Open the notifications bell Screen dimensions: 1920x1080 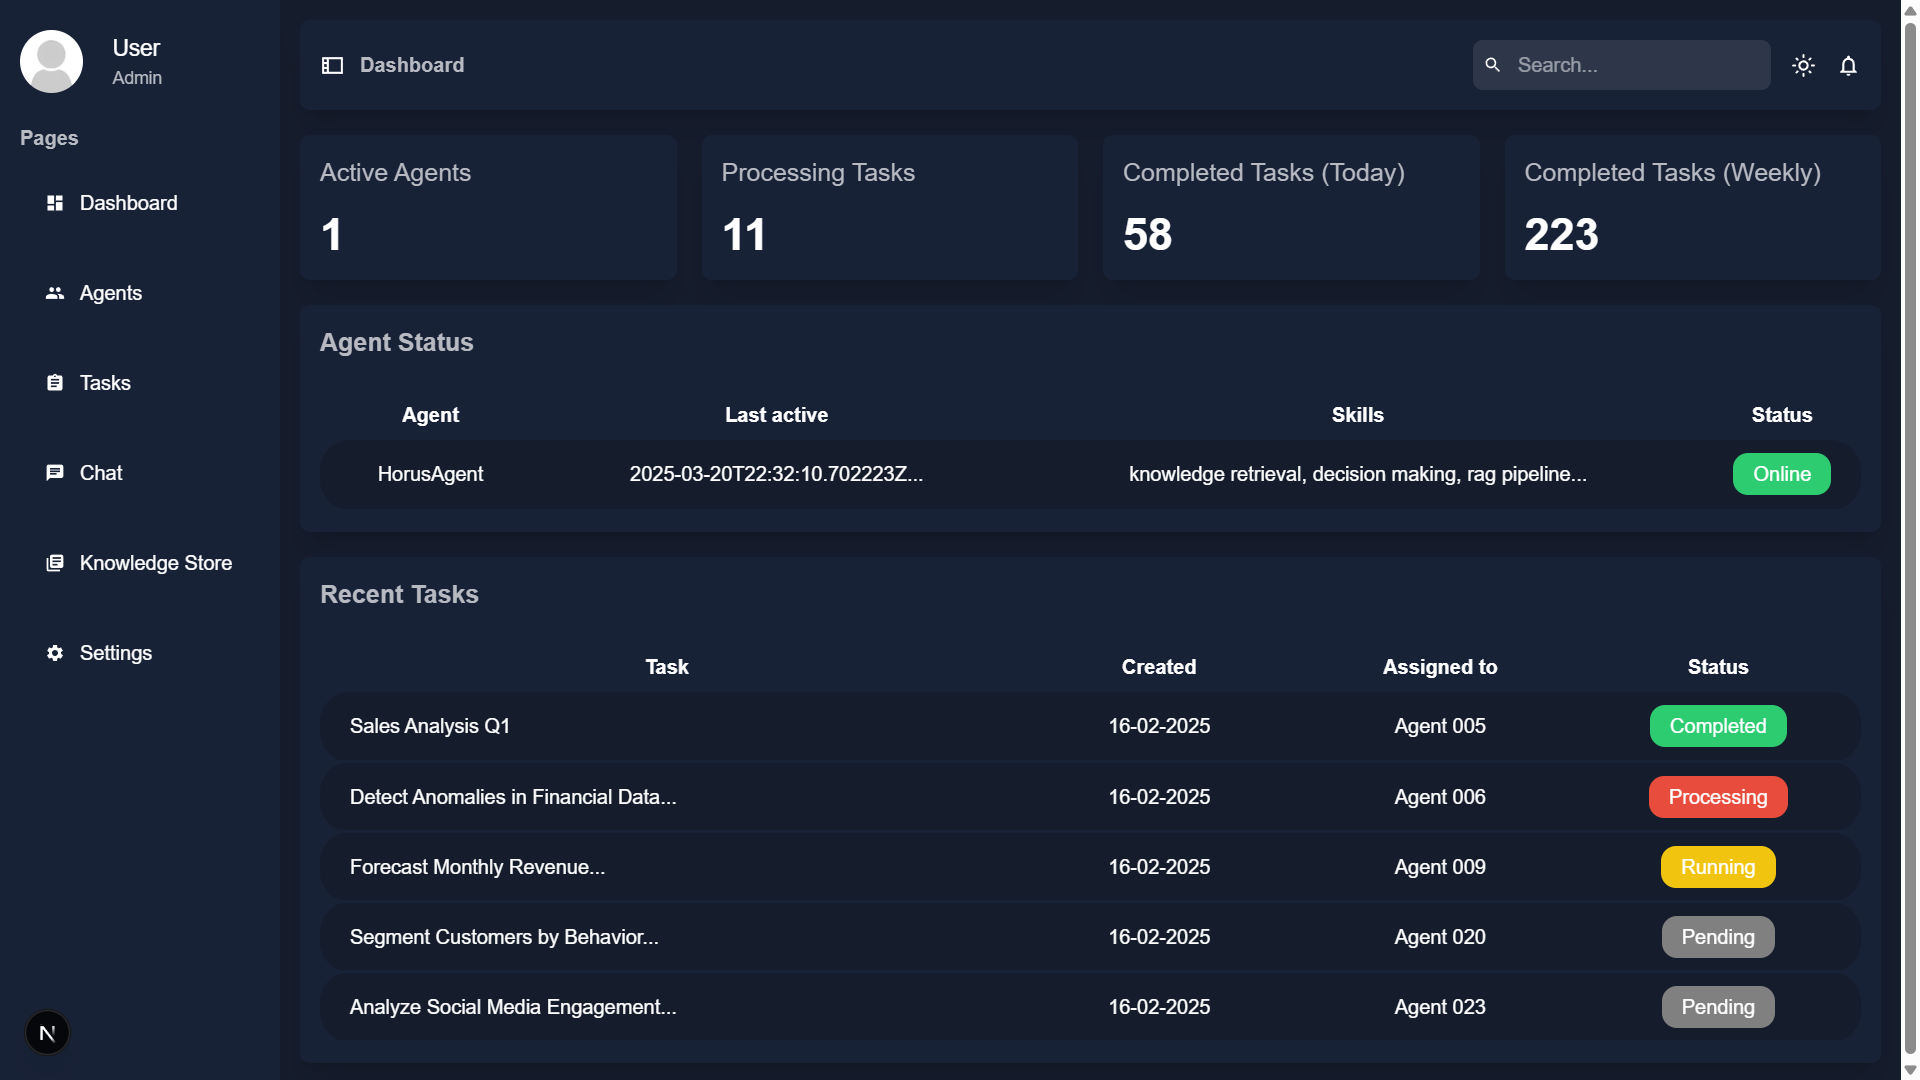click(x=1849, y=65)
